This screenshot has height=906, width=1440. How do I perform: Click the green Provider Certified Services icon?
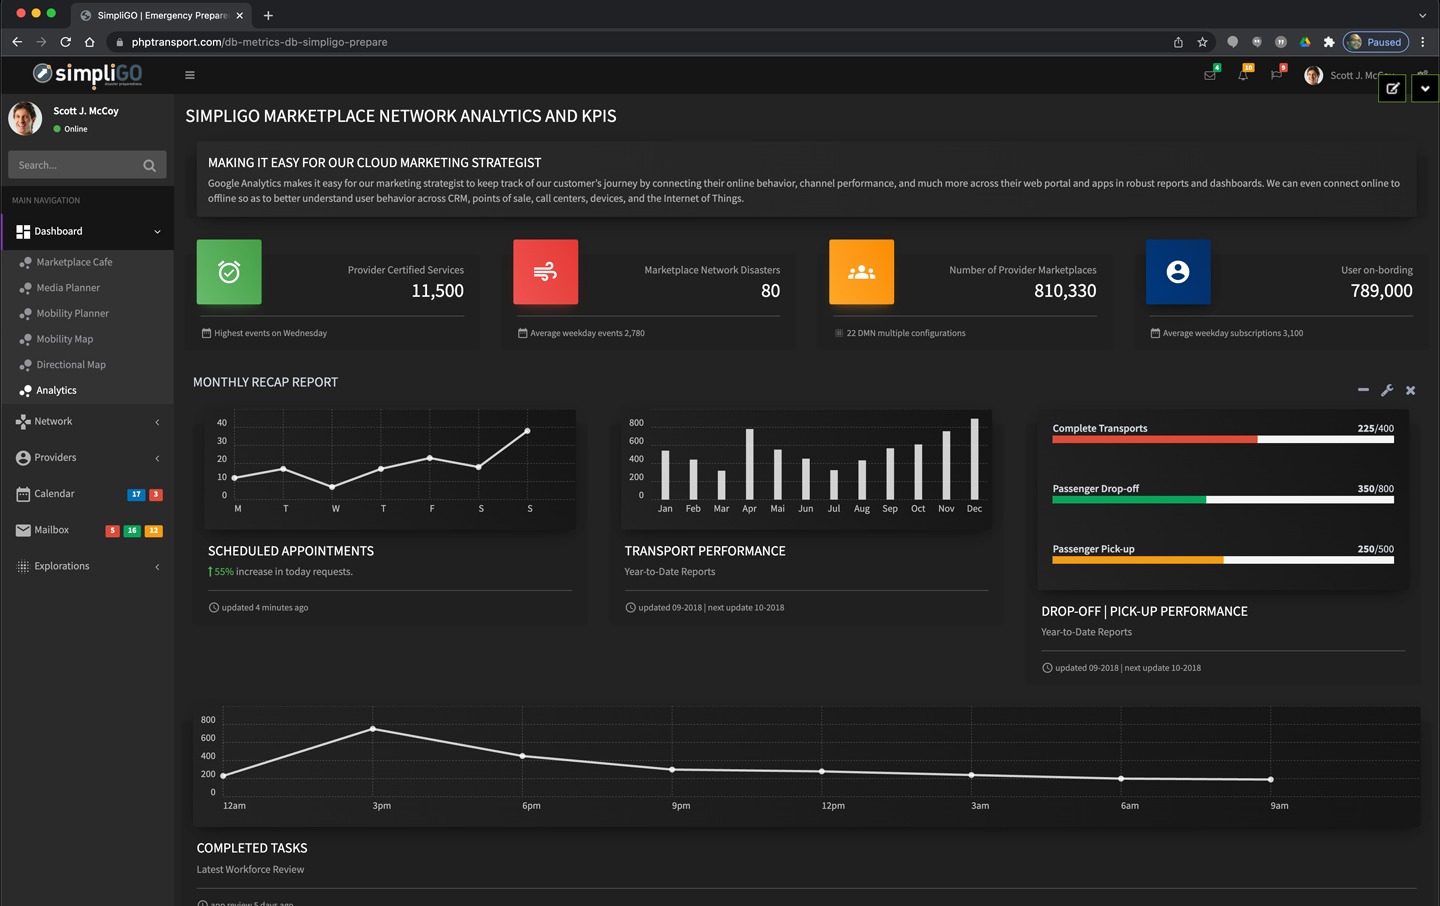click(x=229, y=272)
